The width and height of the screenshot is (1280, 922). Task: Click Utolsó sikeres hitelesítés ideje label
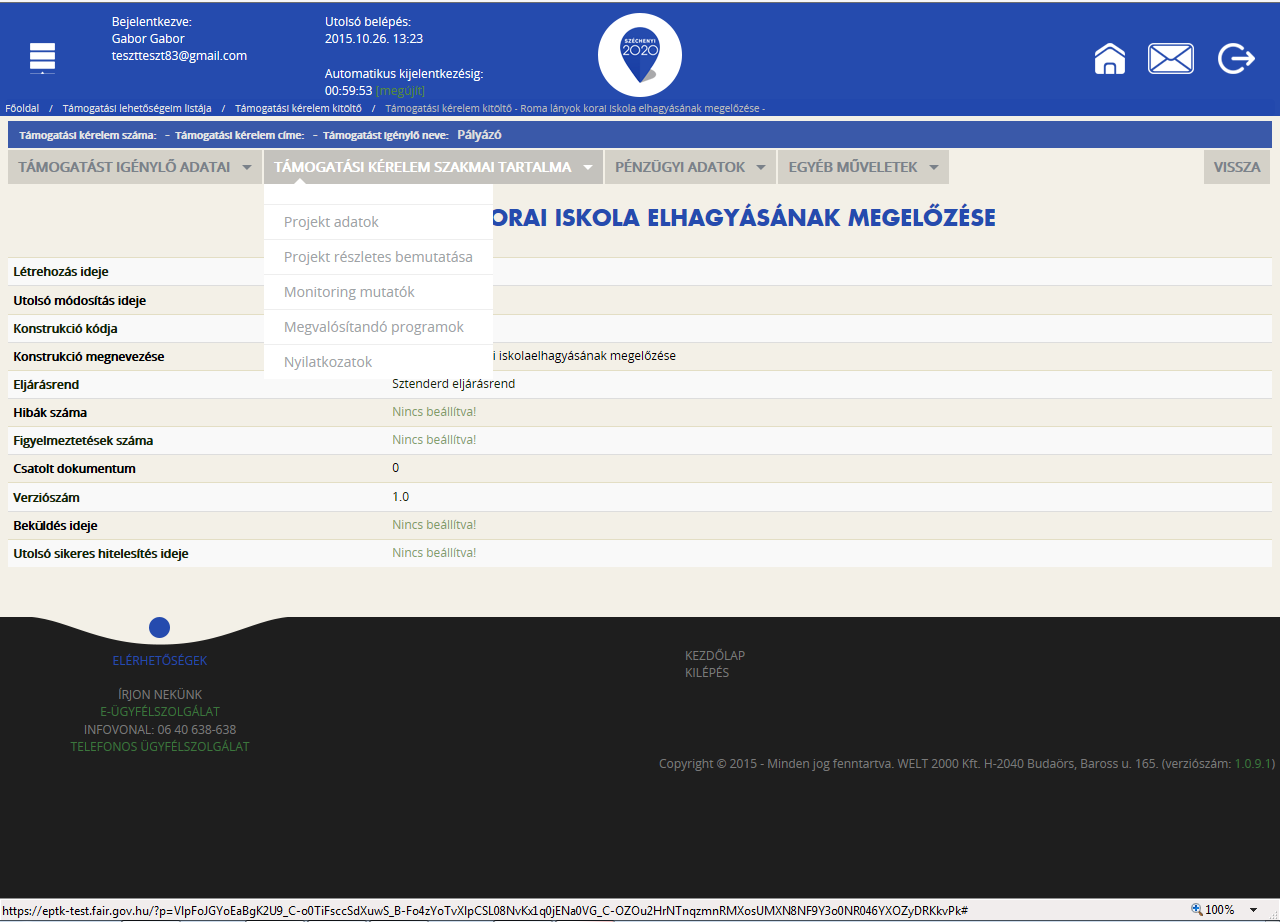tap(101, 553)
